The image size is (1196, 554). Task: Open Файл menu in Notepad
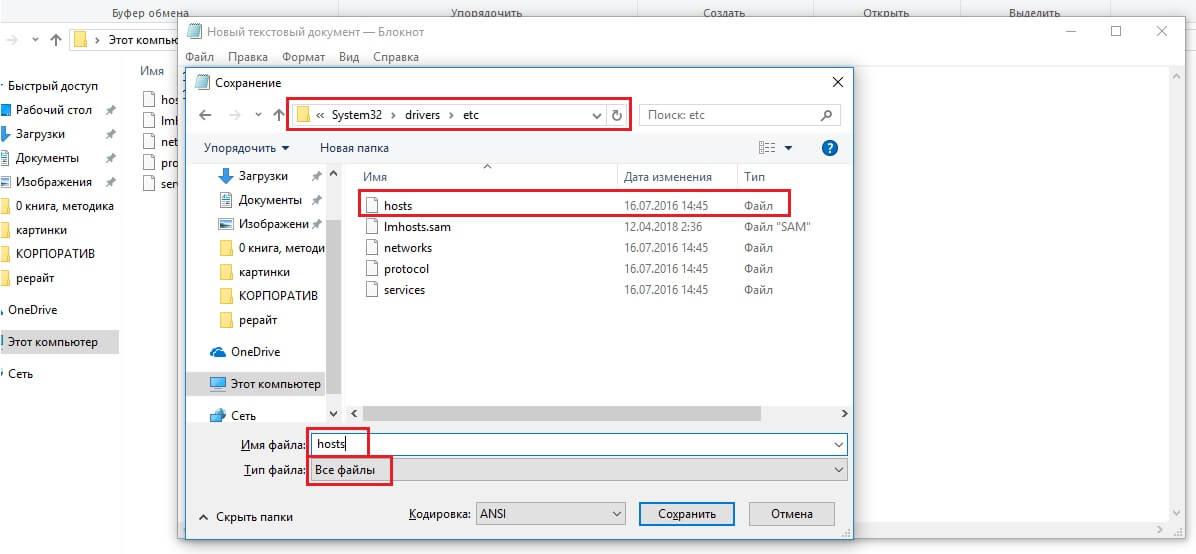click(199, 57)
